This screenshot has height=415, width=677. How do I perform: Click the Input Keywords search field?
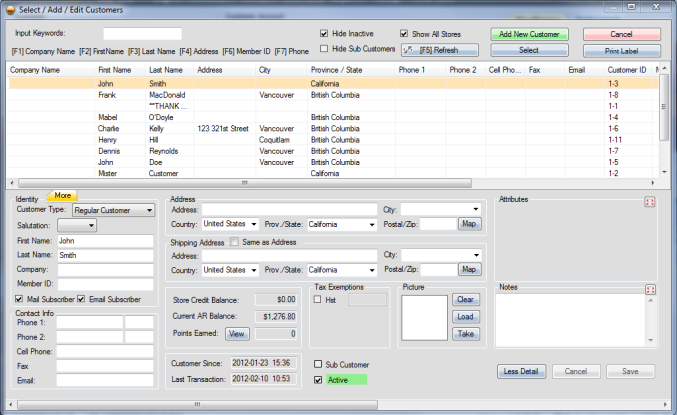click(x=142, y=34)
